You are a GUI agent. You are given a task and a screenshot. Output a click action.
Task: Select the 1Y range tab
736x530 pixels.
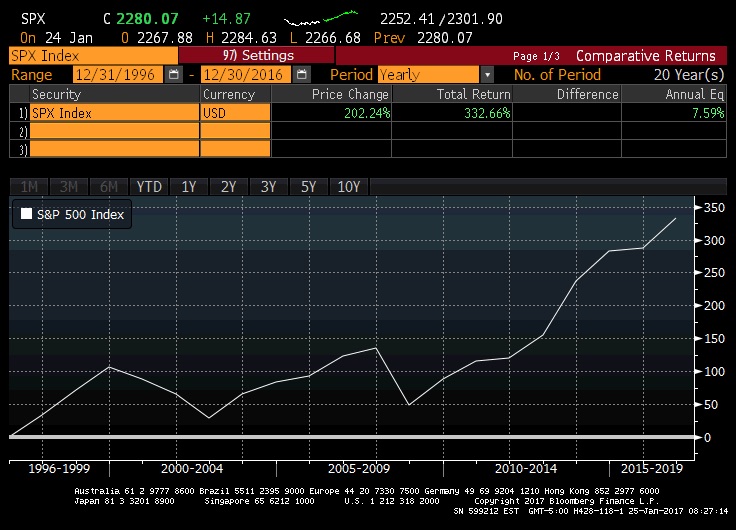[x=189, y=187]
